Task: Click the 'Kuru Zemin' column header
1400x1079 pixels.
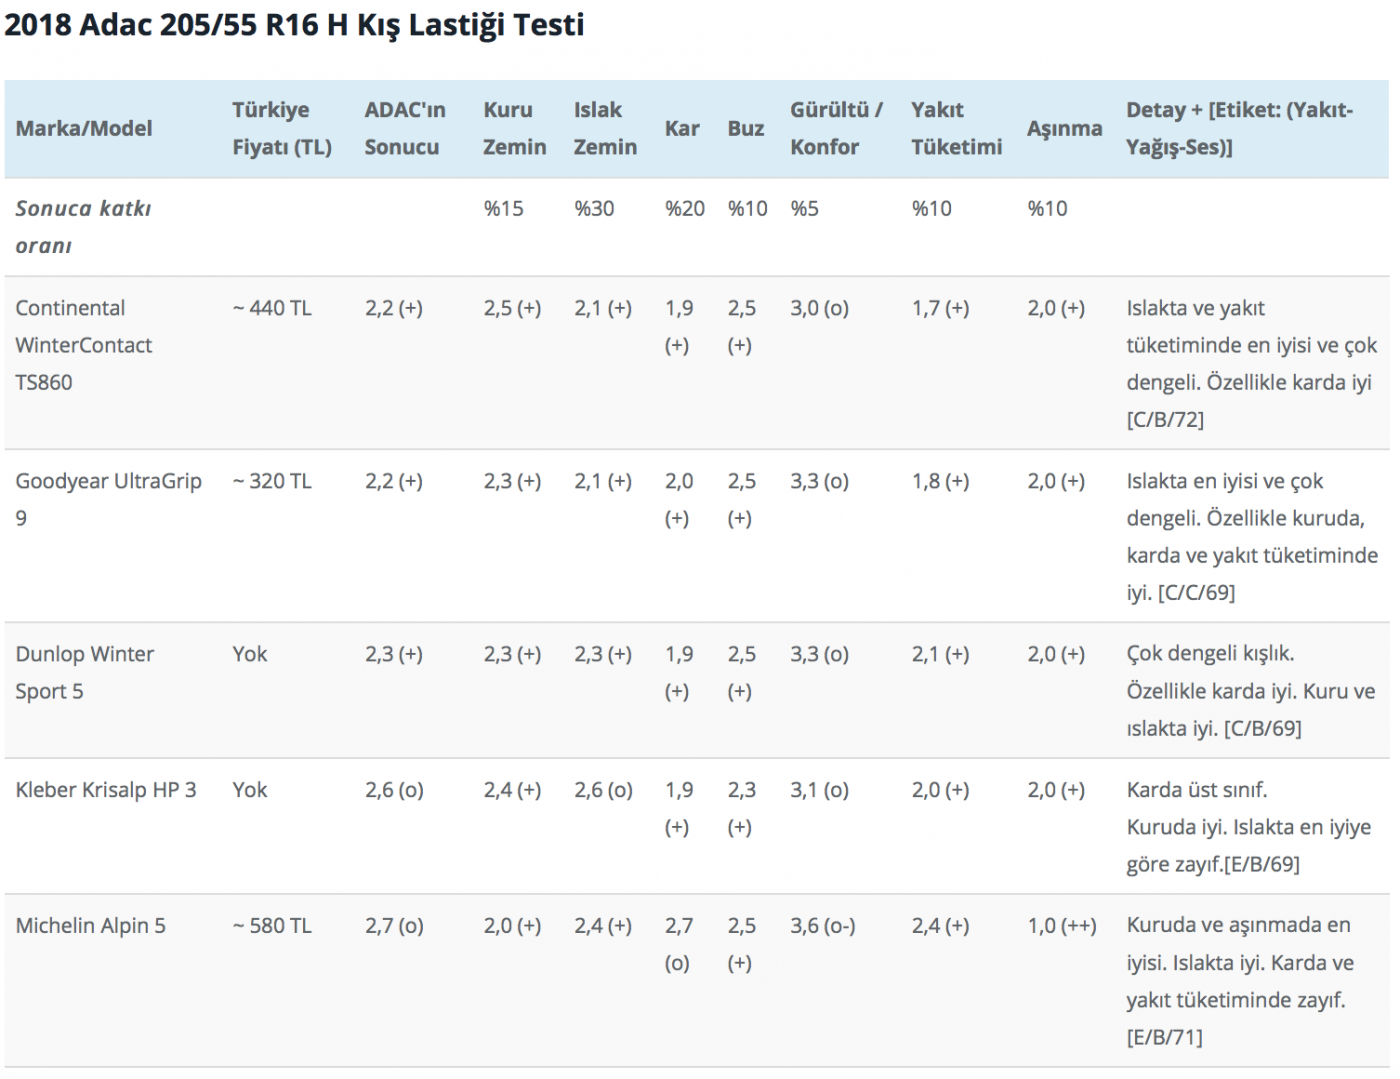Action: coord(515,128)
